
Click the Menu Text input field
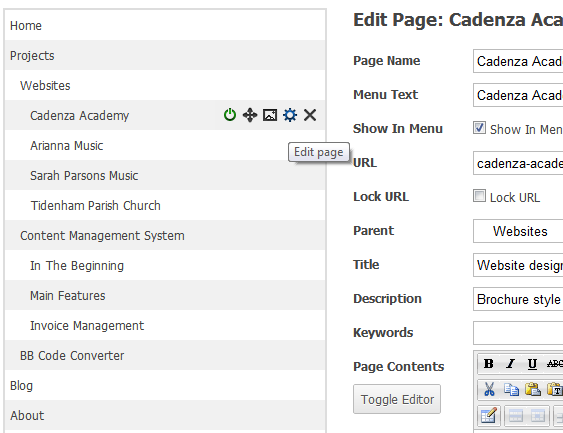[x=518, y=95]
